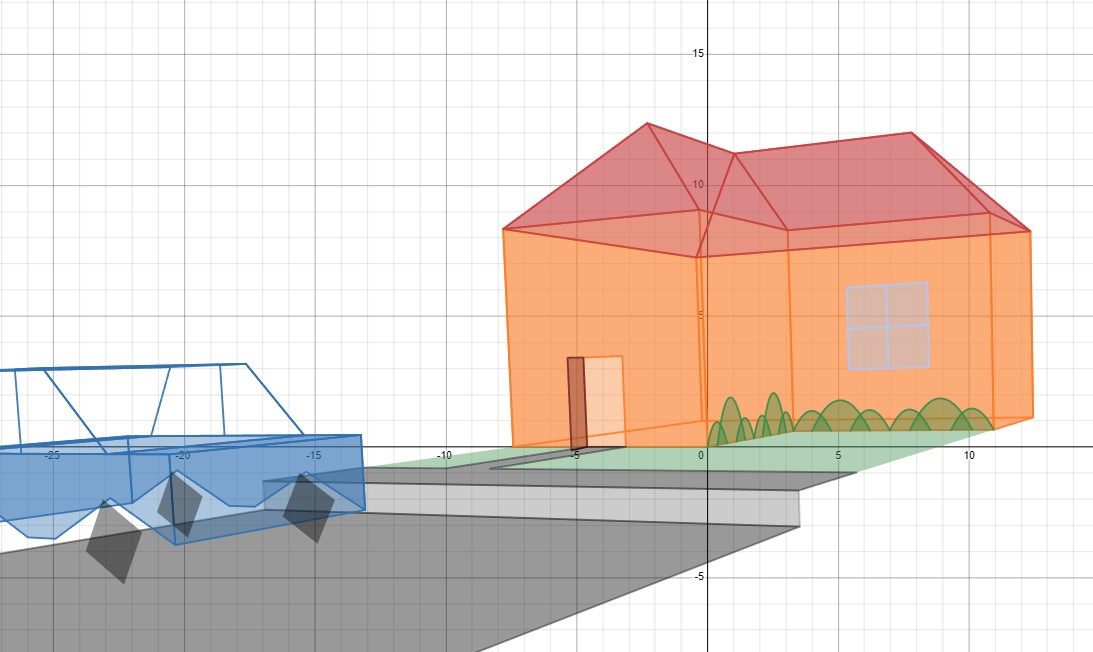
Task: Click the largest green bush right of the house
Action: 940,414
